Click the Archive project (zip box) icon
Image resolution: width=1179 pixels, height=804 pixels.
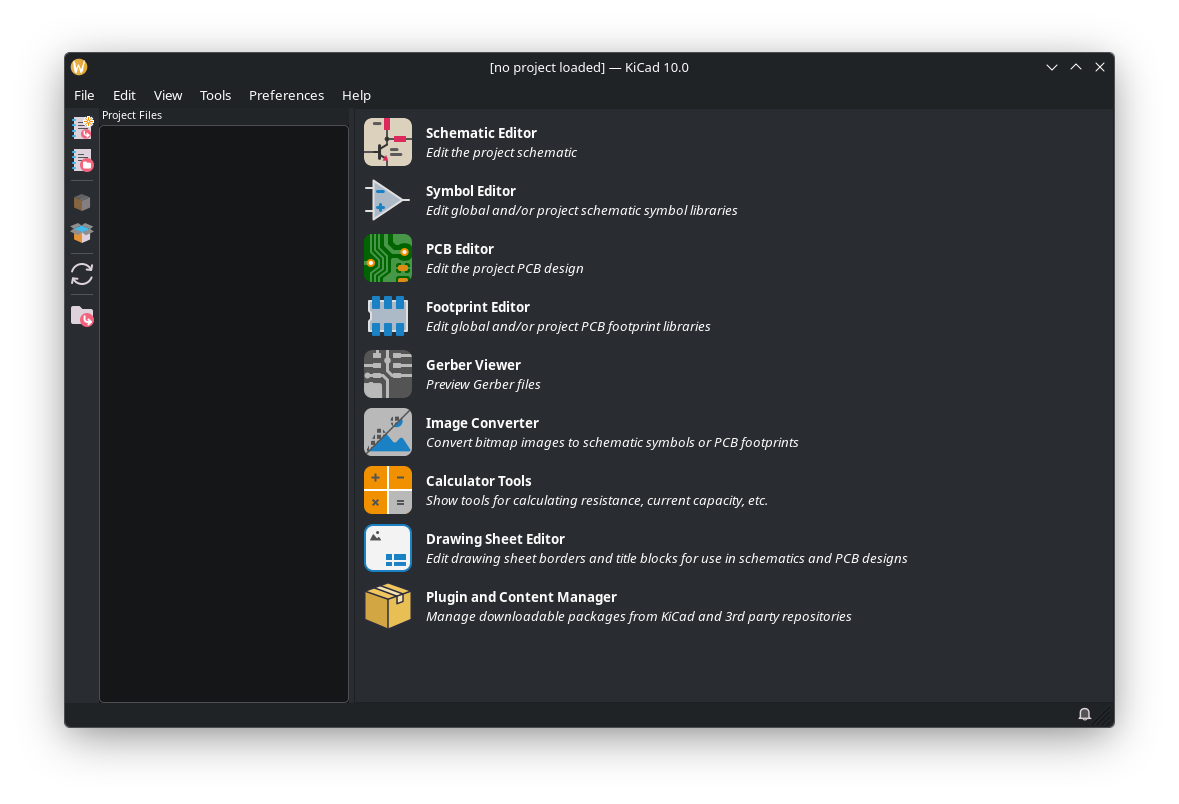(82, 202)
